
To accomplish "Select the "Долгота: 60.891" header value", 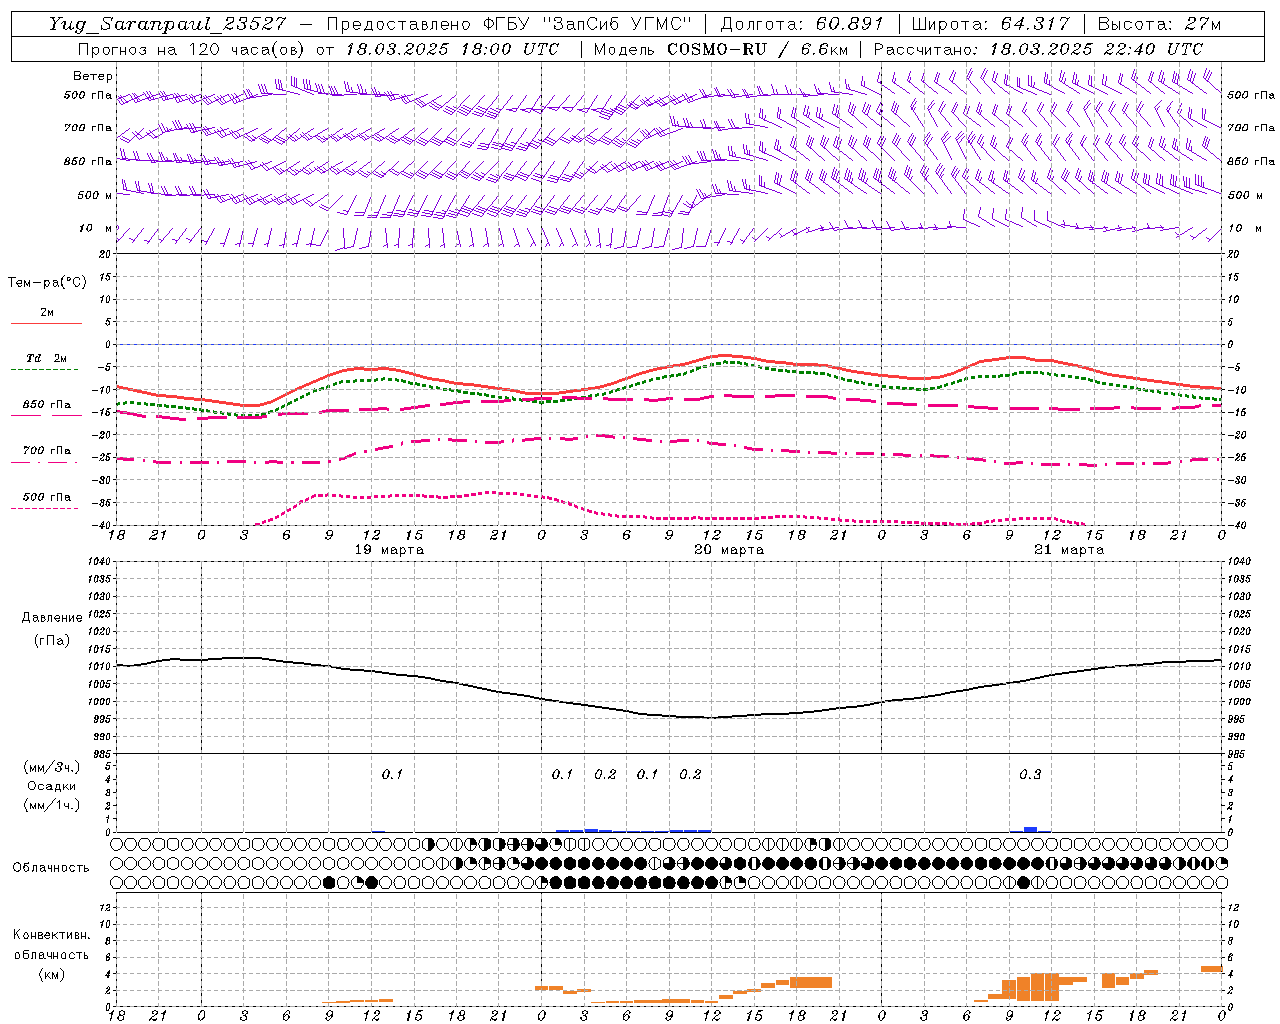I will coord(802,24).
